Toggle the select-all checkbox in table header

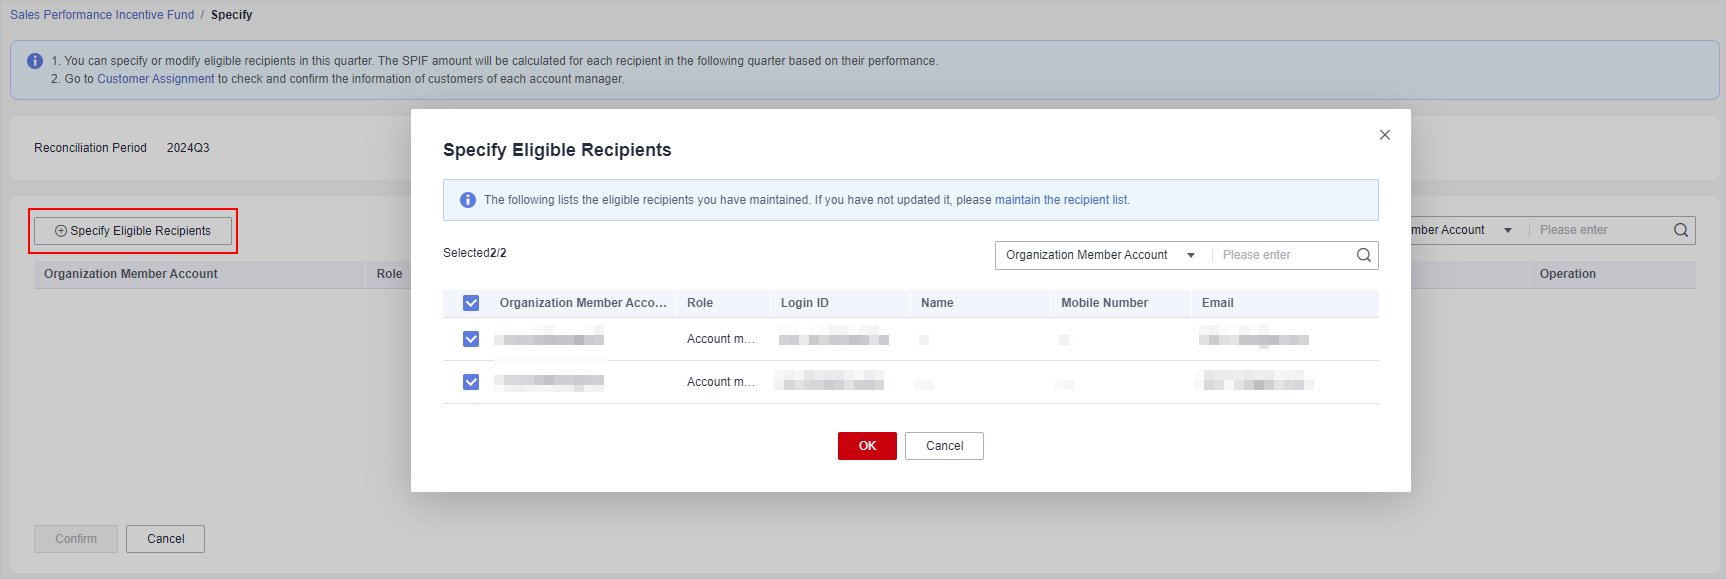(471, 303)
